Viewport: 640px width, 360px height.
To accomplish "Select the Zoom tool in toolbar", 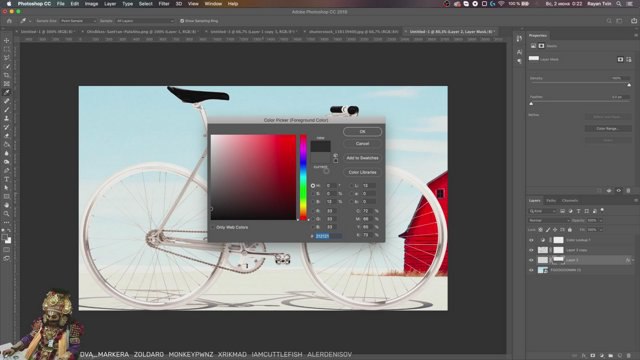I will click(x=7, y=213).
